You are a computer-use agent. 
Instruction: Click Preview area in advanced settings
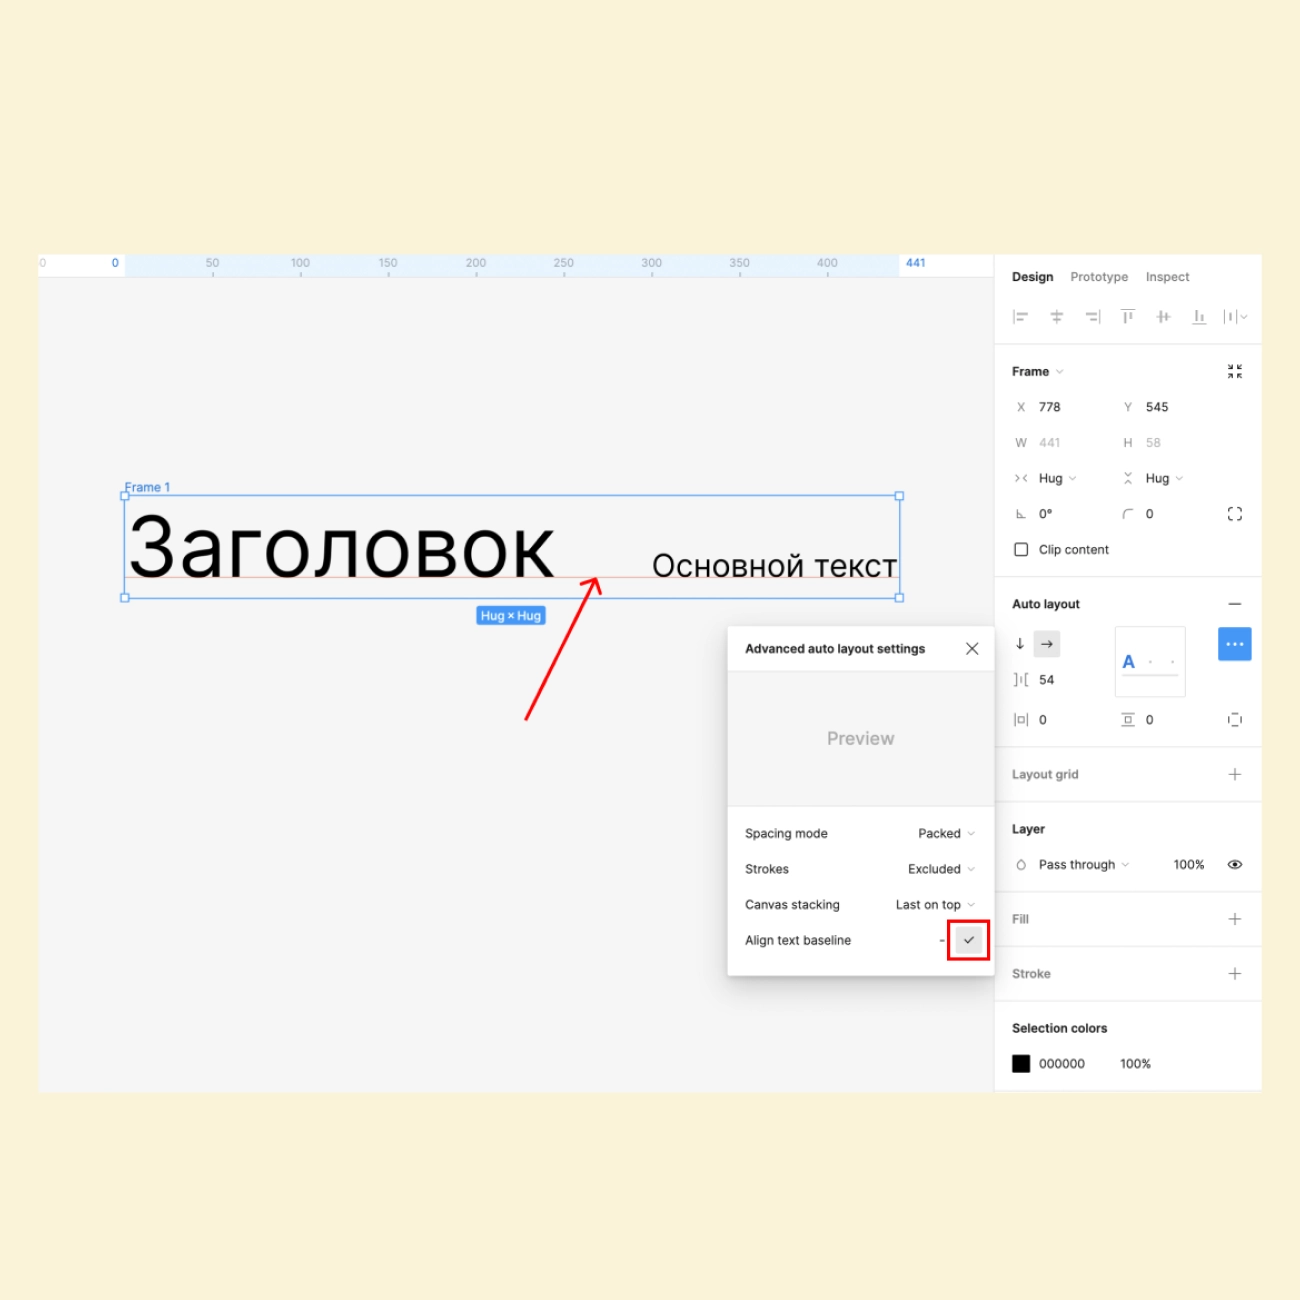tap(861, 739)
